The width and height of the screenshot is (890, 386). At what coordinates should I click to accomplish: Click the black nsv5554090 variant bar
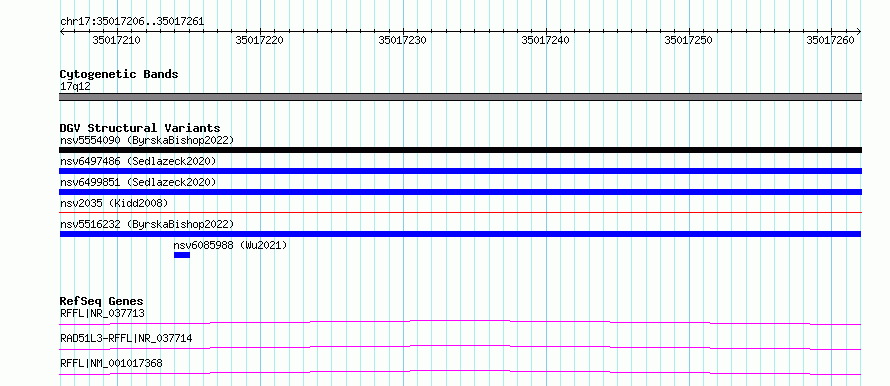[x=460, y=150]
